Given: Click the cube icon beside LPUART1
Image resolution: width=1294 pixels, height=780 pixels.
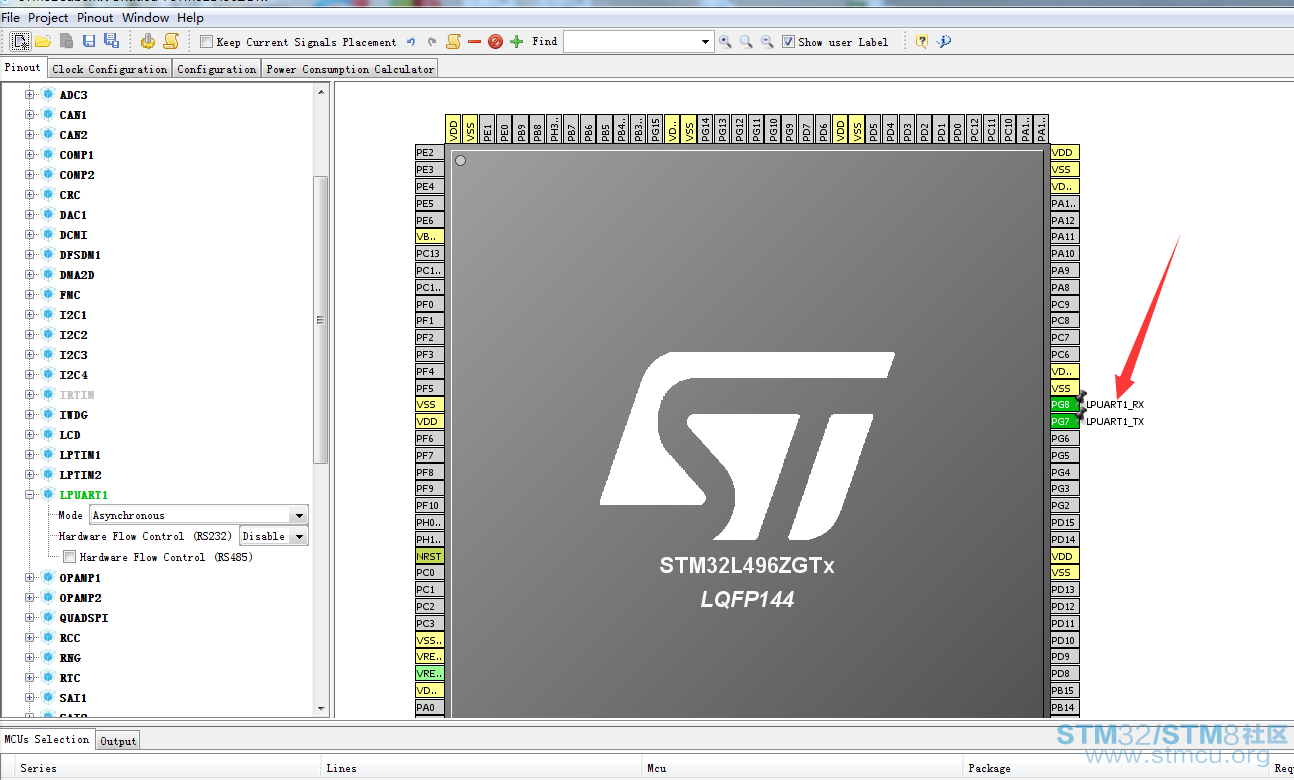Looking at the screenshot, I should pyautogui.click(x=48, y=495).
